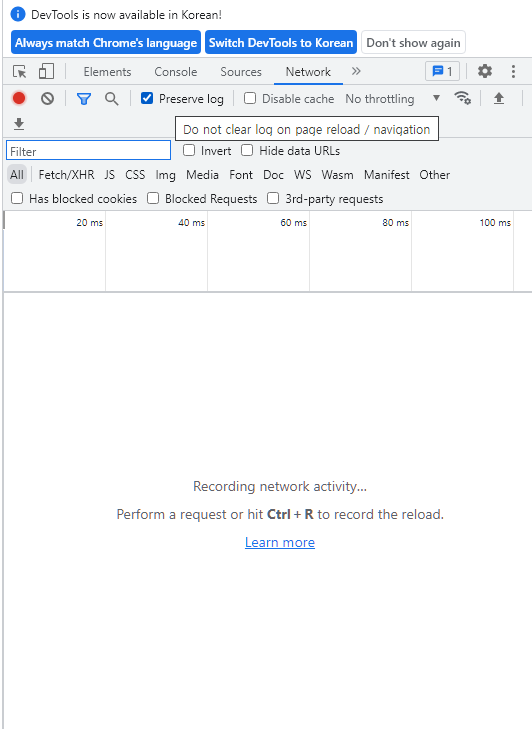Focus the Filter text input field
This screenshot has height=729, width=532.
(88, 151)
